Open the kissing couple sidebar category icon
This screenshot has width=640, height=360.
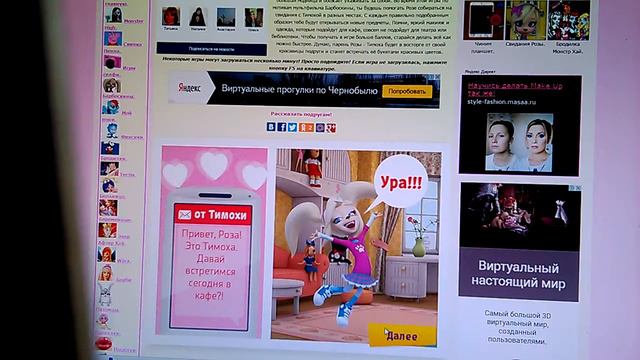point(109,169)
